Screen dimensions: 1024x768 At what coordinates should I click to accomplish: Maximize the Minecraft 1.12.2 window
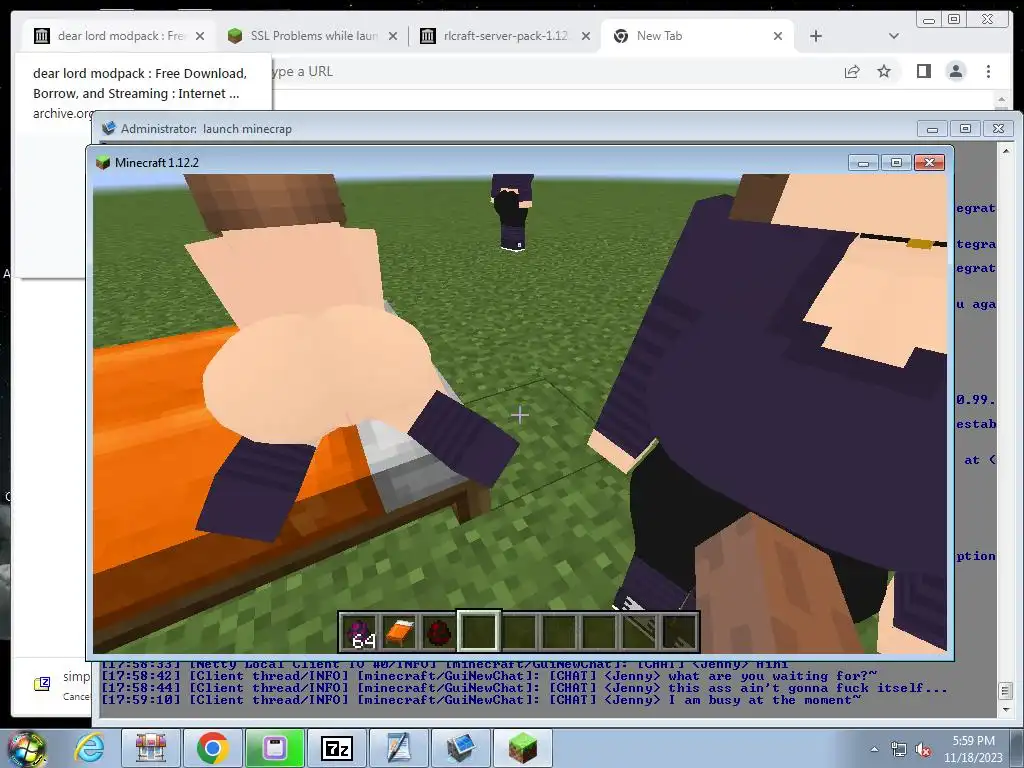point(896,163)
